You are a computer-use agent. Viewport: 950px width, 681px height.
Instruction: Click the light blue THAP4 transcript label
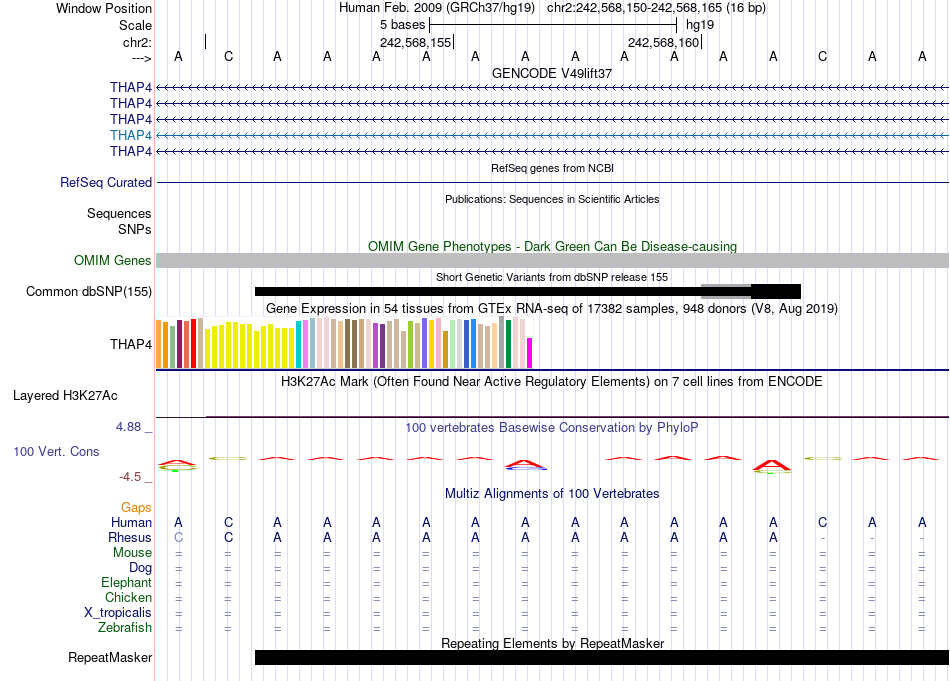(130, 135)
